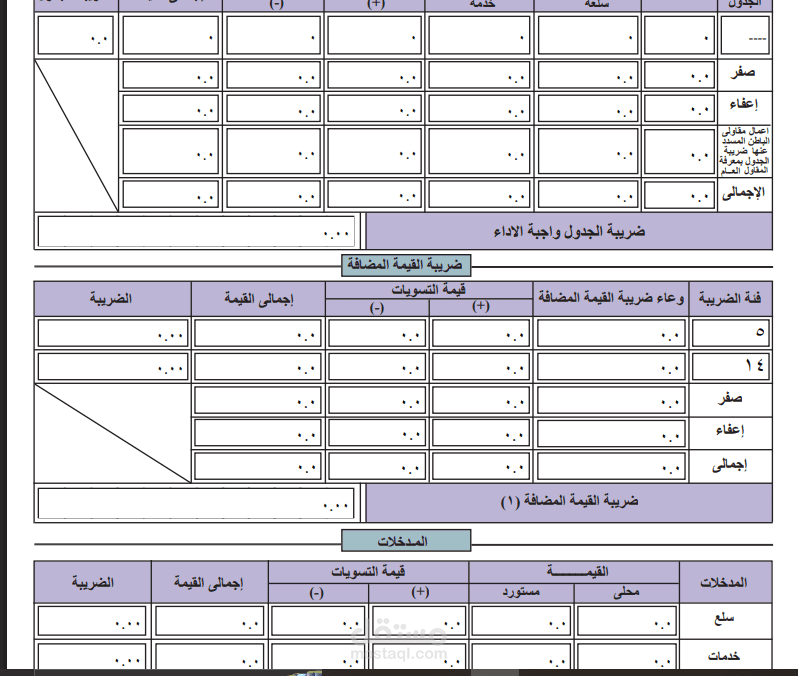Click the (+) field in the schedule الإجمالى row
Image resolution: width=798 pixels, height=676 pixels.
tap(375, 194)
